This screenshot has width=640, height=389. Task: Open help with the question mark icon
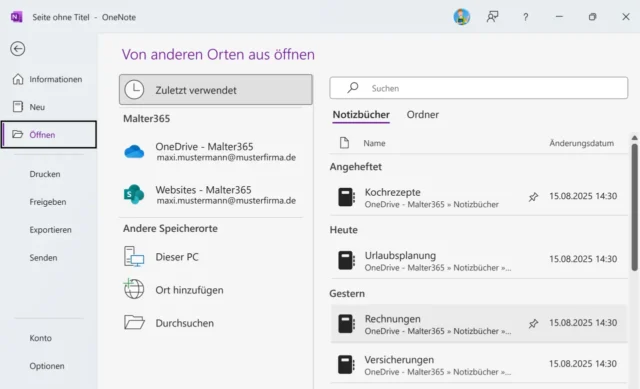(x=526, y=17)
